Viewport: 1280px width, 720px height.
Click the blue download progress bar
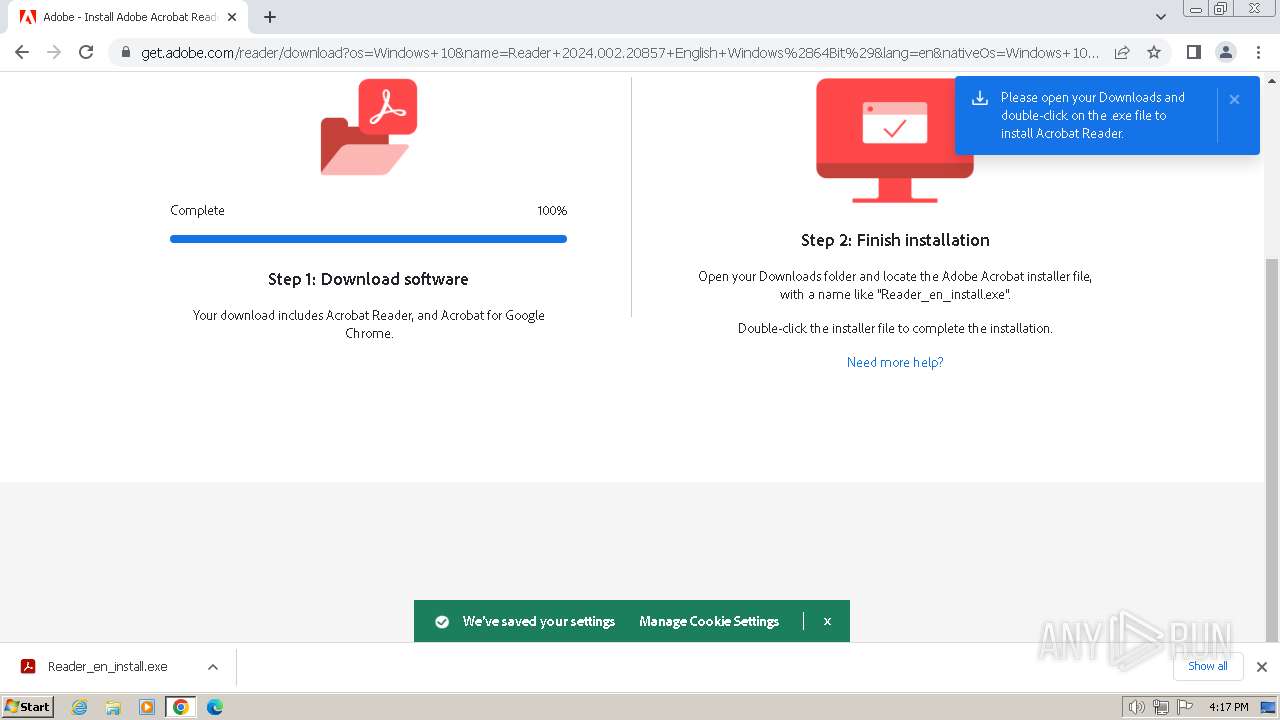368,239
